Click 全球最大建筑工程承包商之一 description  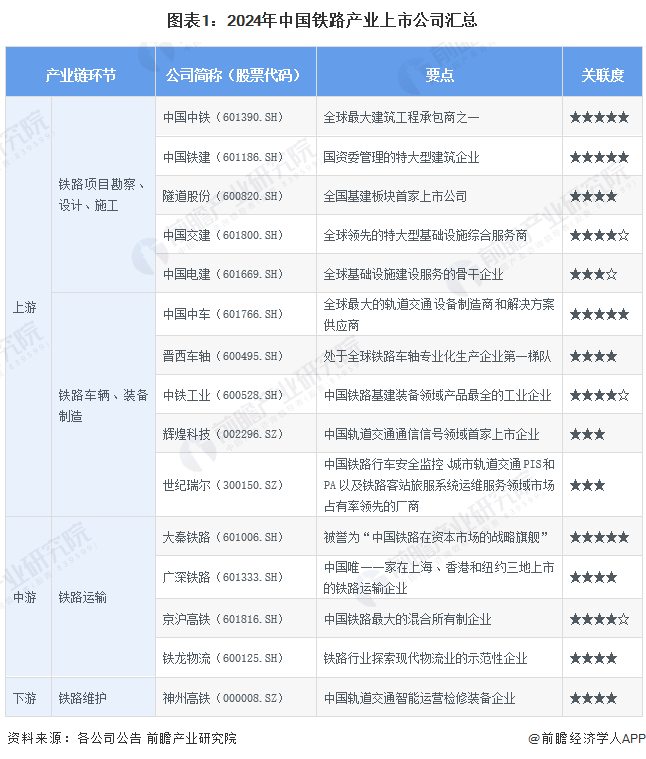click(401, 117)
